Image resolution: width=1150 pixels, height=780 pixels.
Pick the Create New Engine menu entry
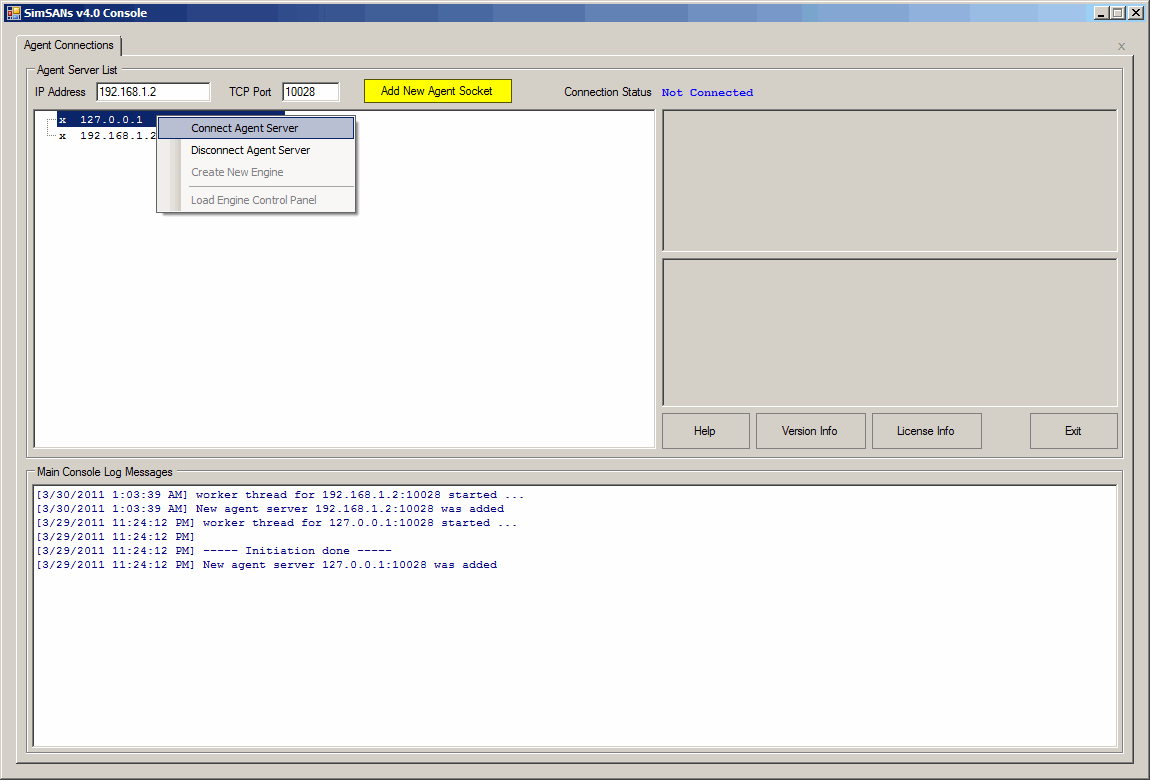click(237, 172)
